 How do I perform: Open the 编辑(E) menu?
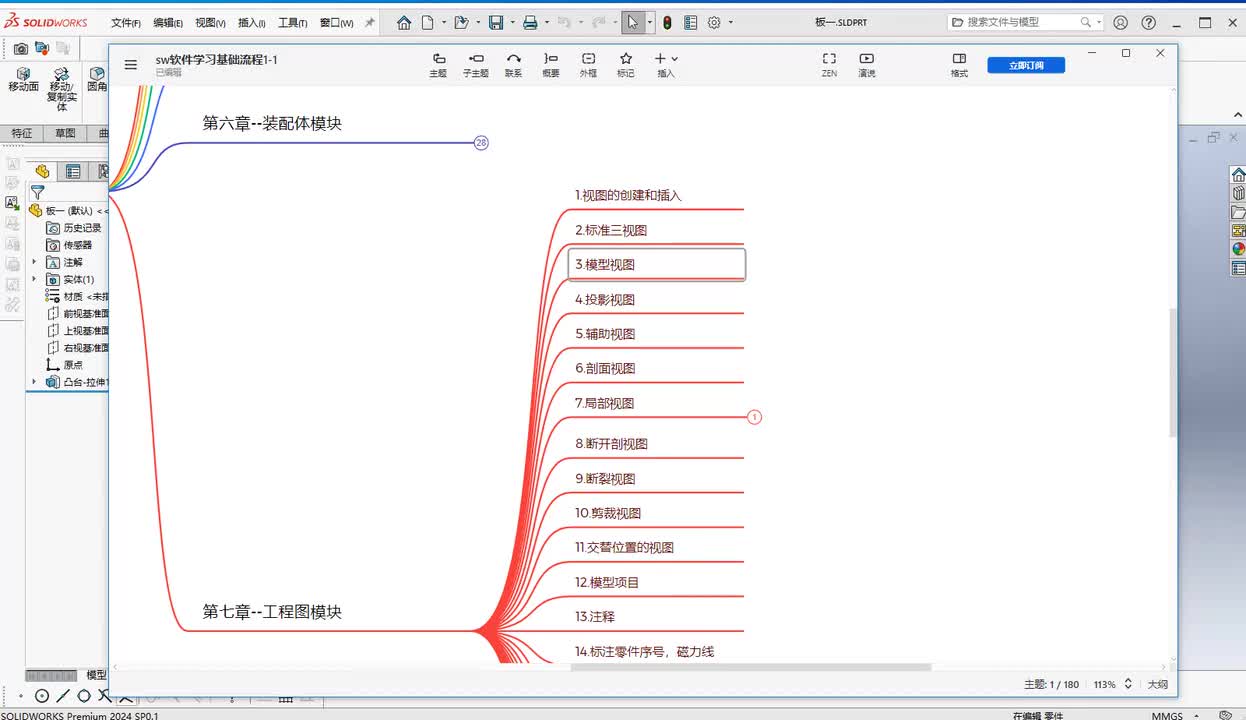tap(168, 22)
